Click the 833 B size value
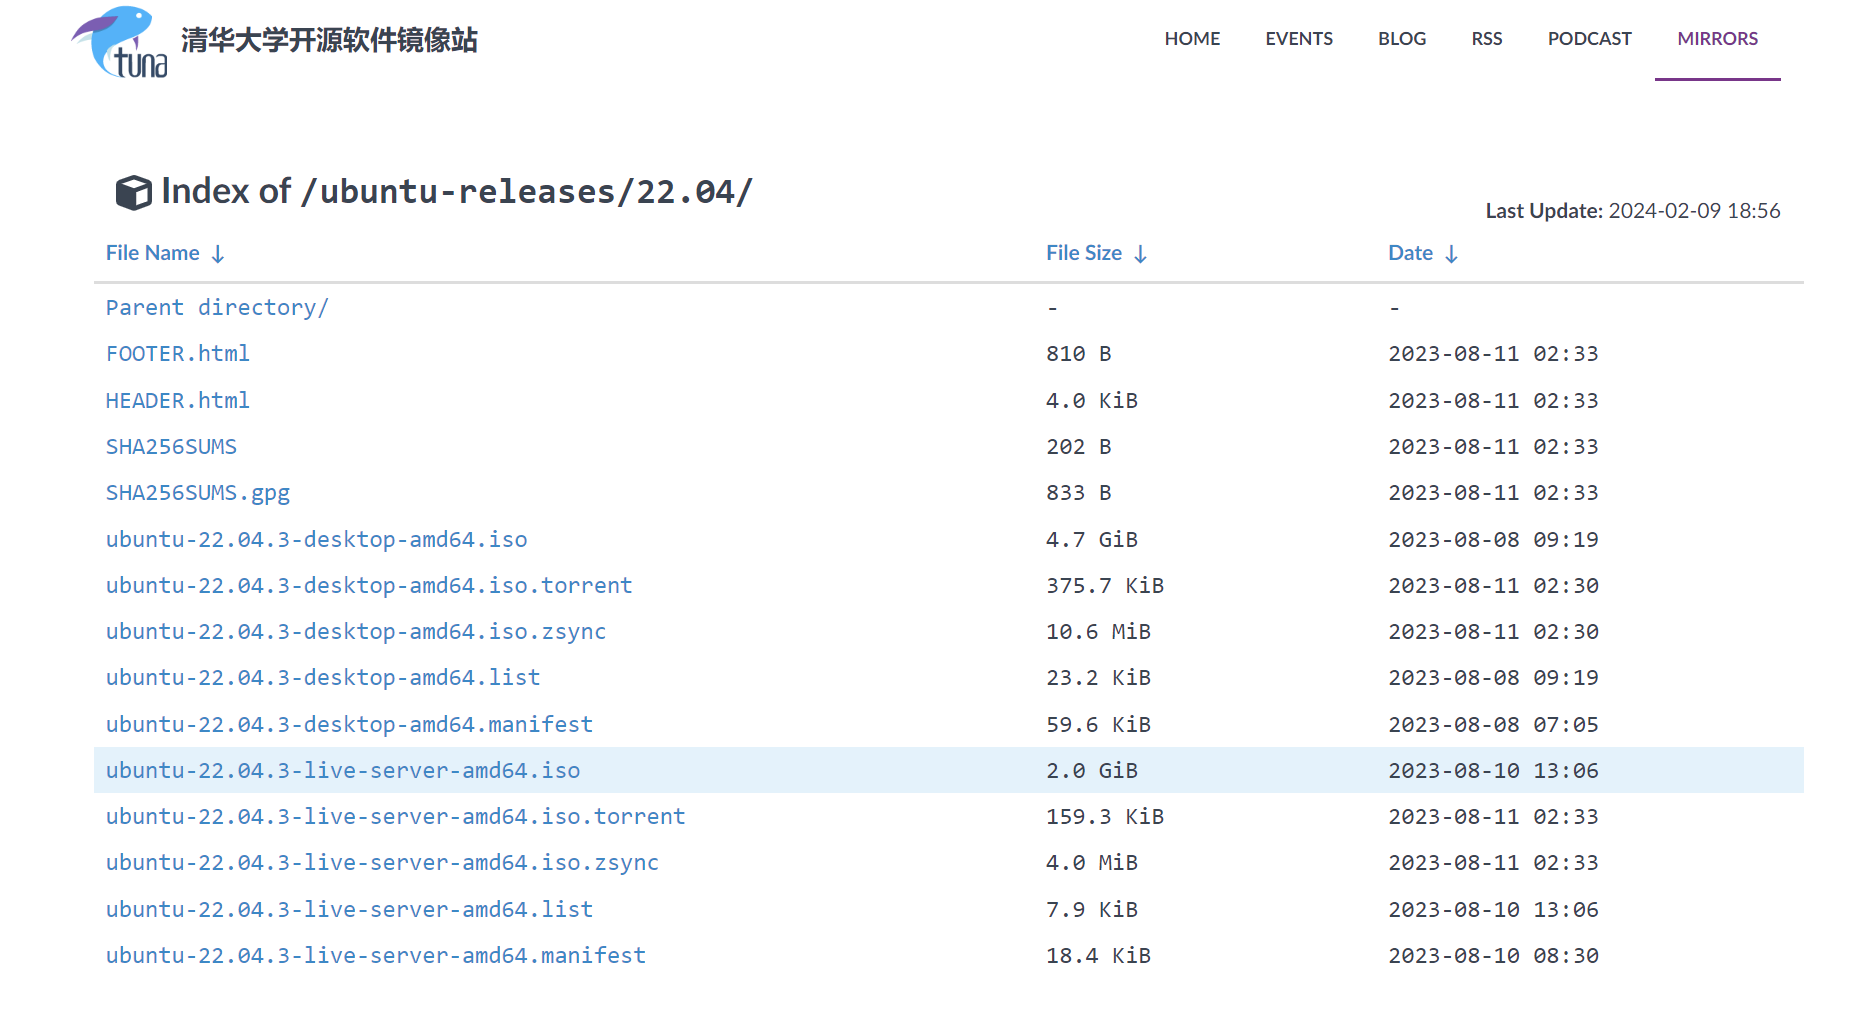Viewport: 1856px width, 1030px height. (x=1079, y=493)
